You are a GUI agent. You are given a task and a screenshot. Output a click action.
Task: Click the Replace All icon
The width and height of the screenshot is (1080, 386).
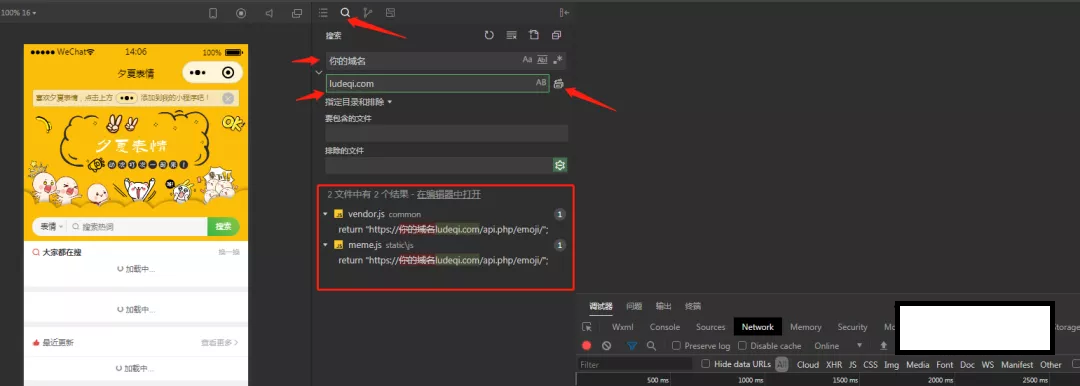point(559,83)
